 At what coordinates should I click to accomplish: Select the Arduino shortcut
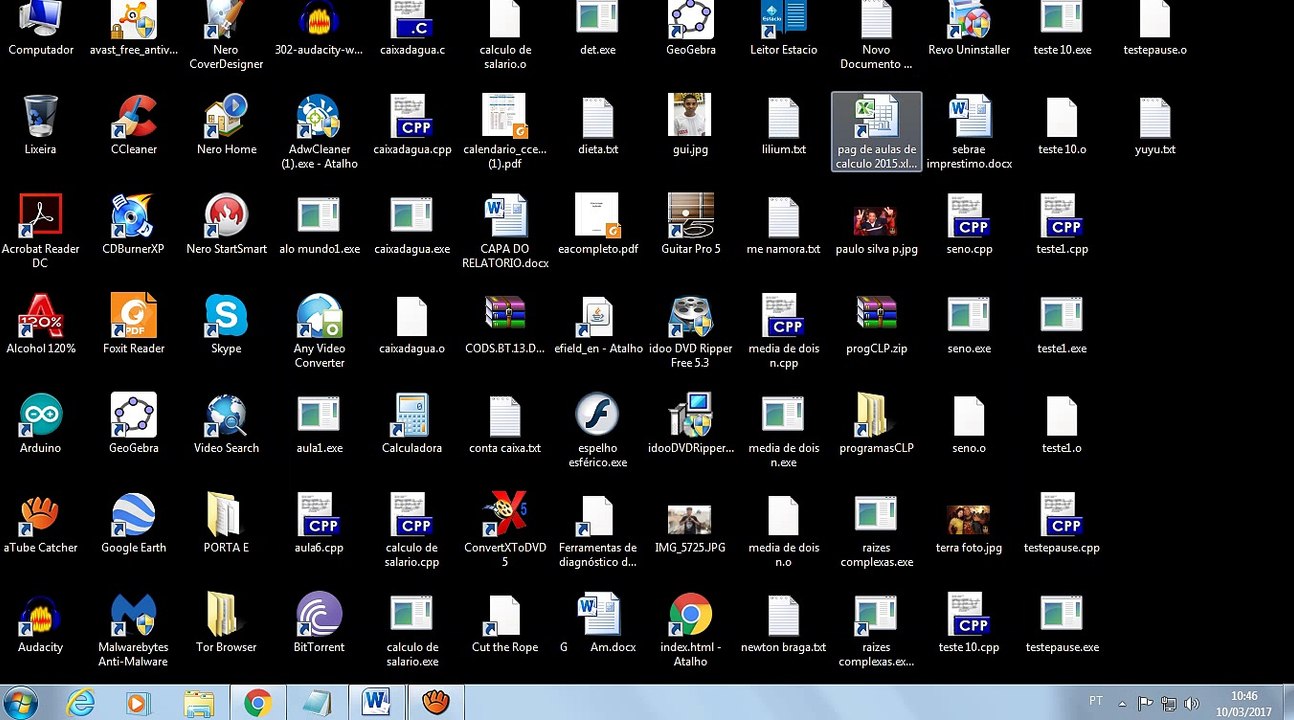coord(41,424)
